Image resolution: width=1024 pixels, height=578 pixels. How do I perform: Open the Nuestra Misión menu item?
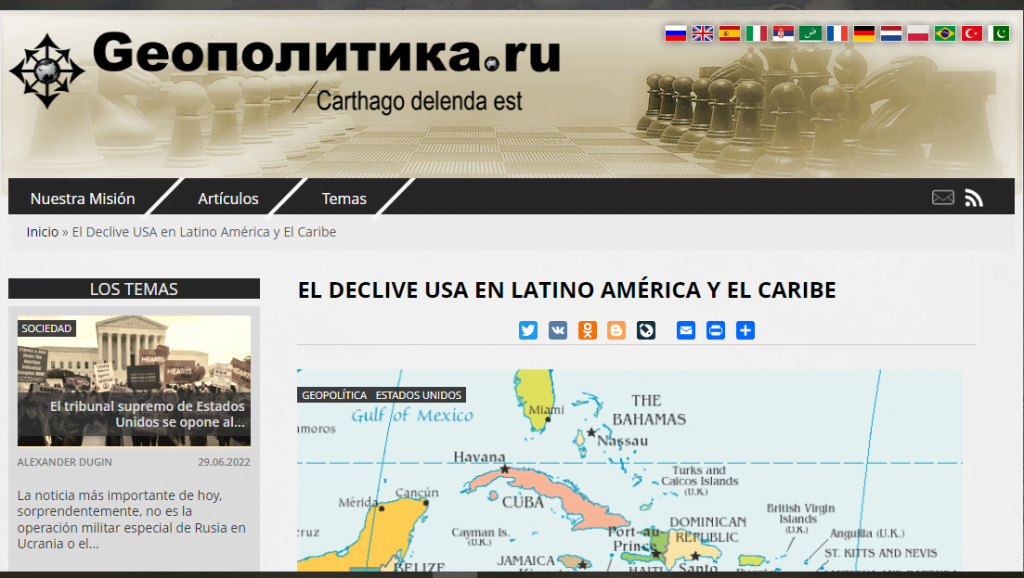coord(83,199)
